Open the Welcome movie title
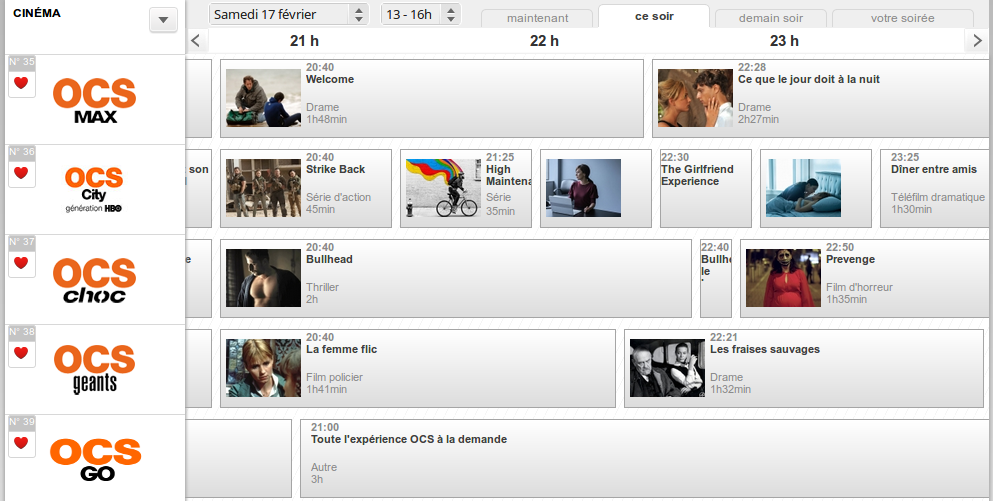Screen dimensions: 993x501 (330, 80)
